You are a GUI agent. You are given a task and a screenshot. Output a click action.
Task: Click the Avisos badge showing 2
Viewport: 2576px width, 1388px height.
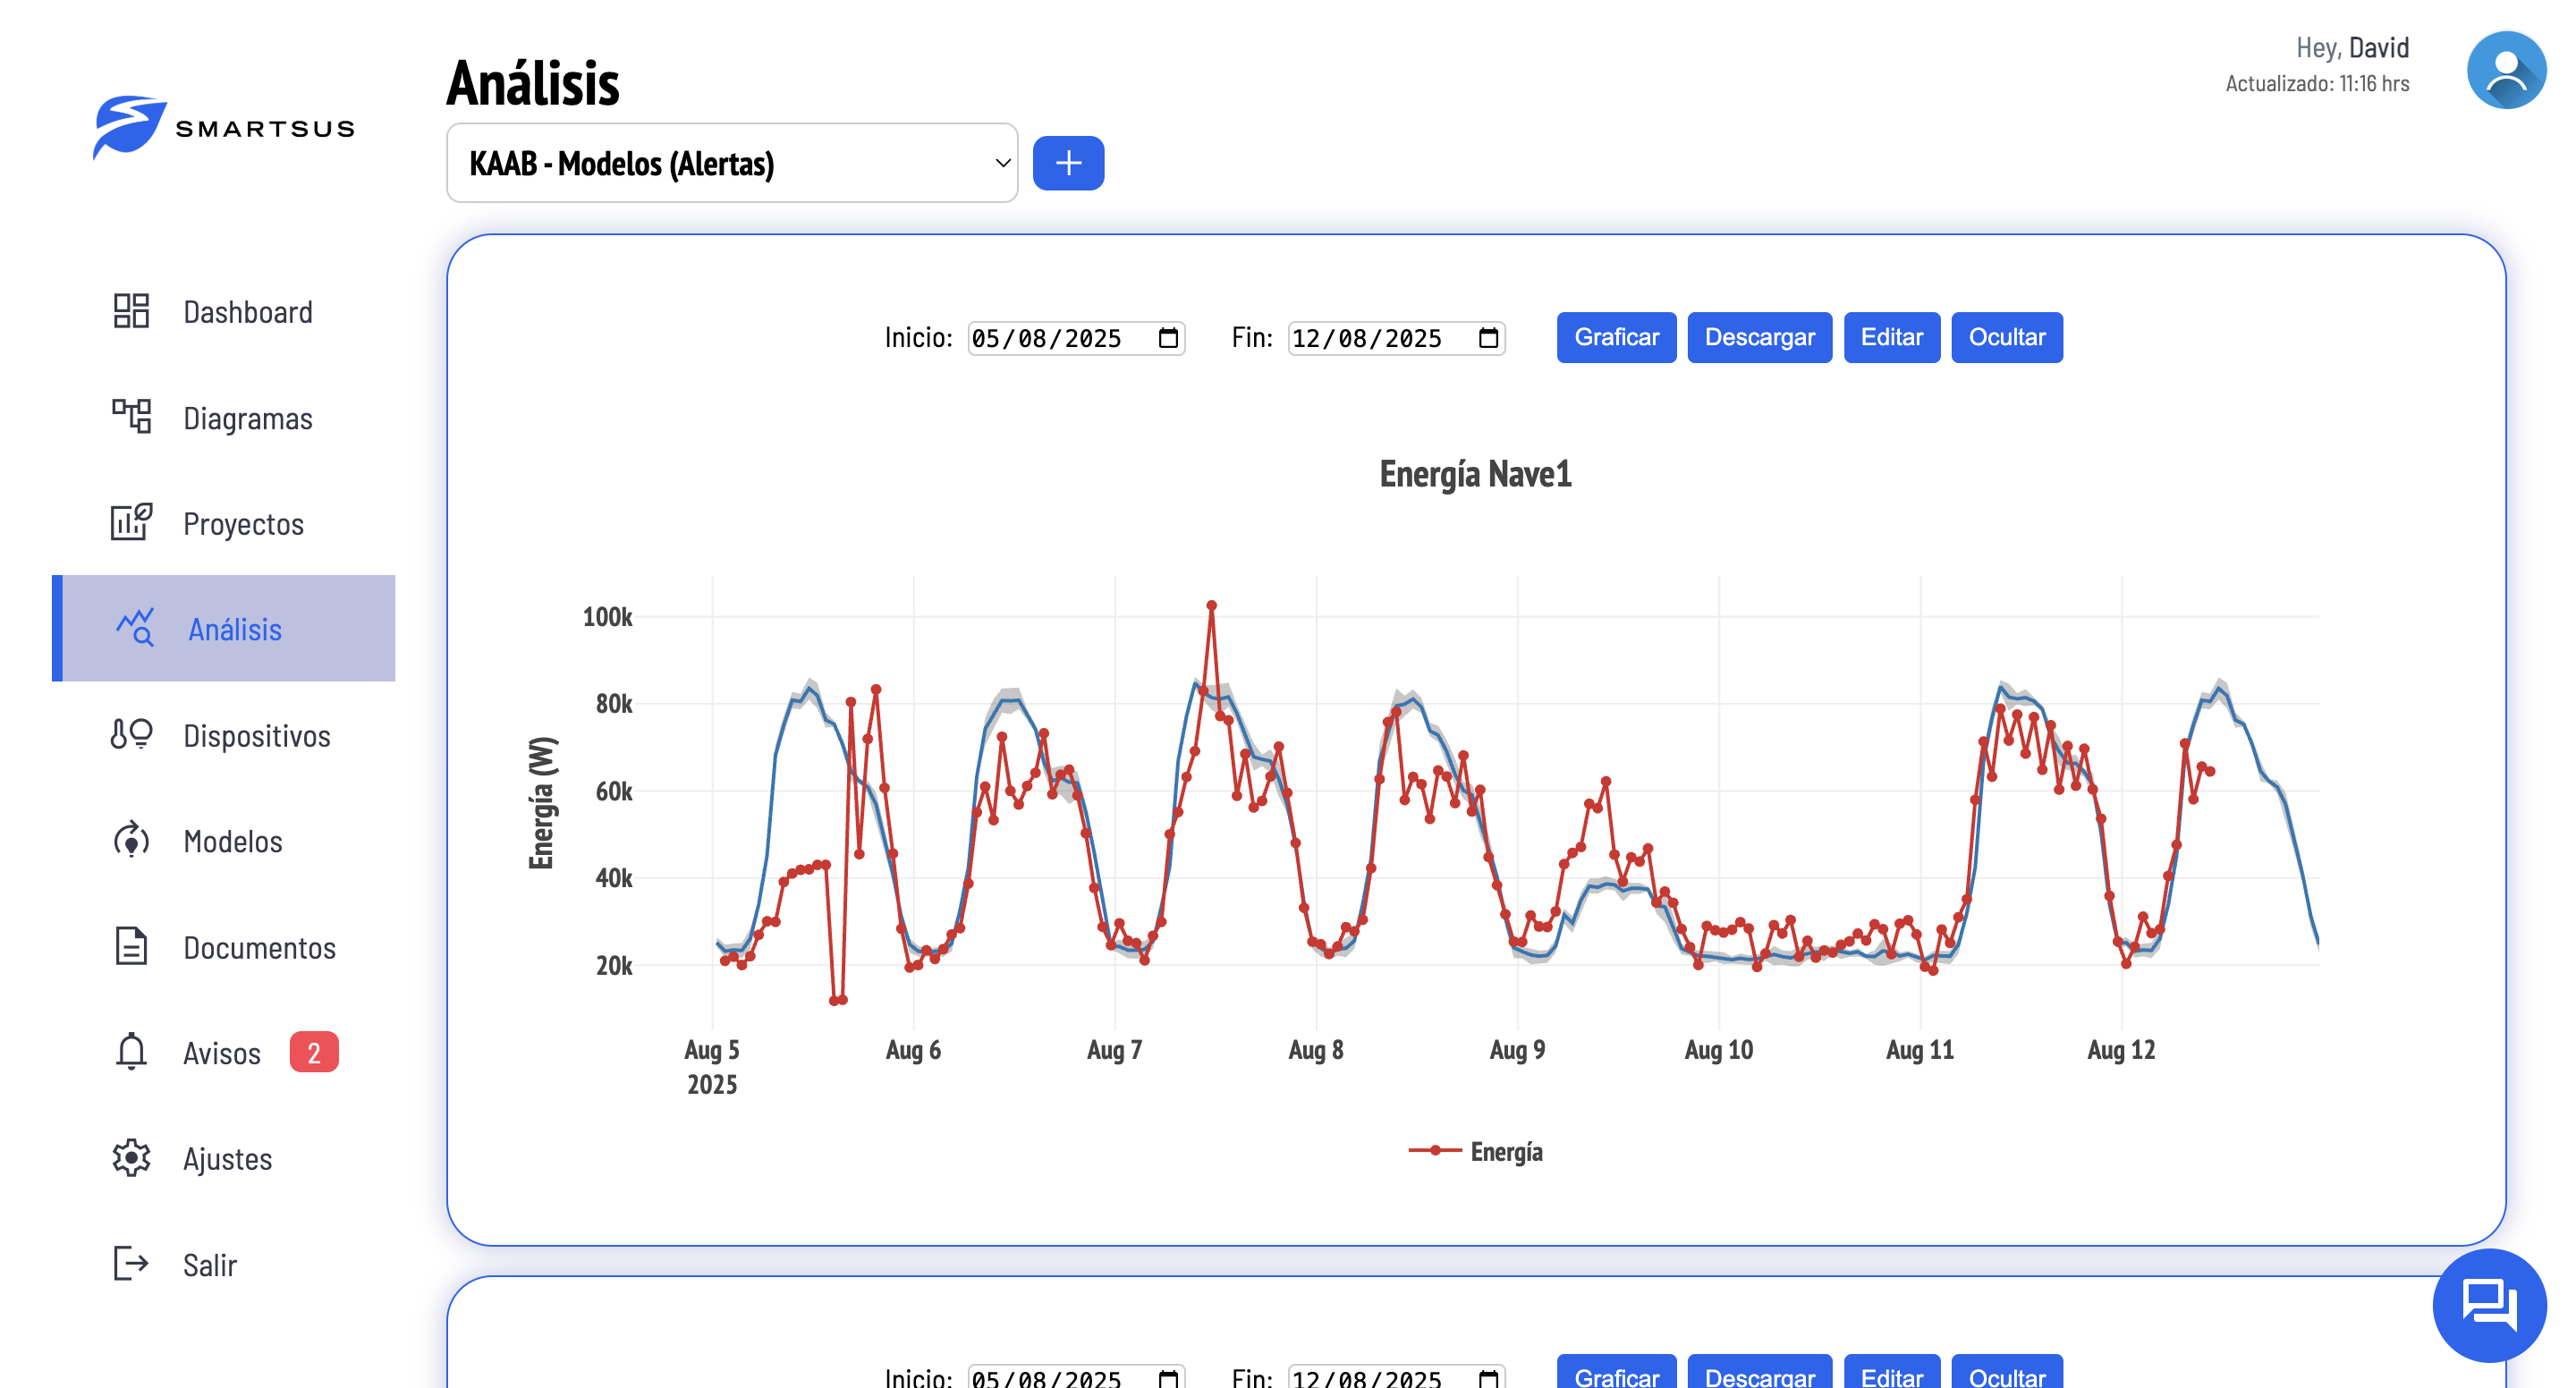click(314, 1052)
